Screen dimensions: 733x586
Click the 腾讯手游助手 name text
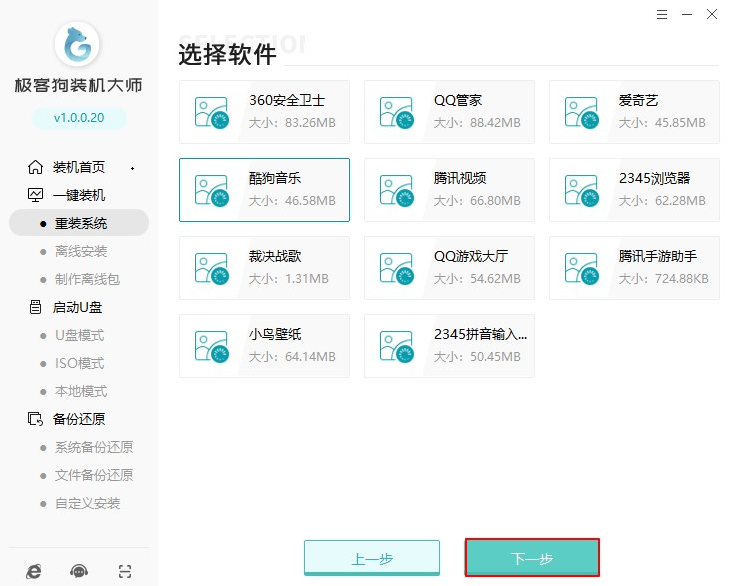[x=658, y=257]
